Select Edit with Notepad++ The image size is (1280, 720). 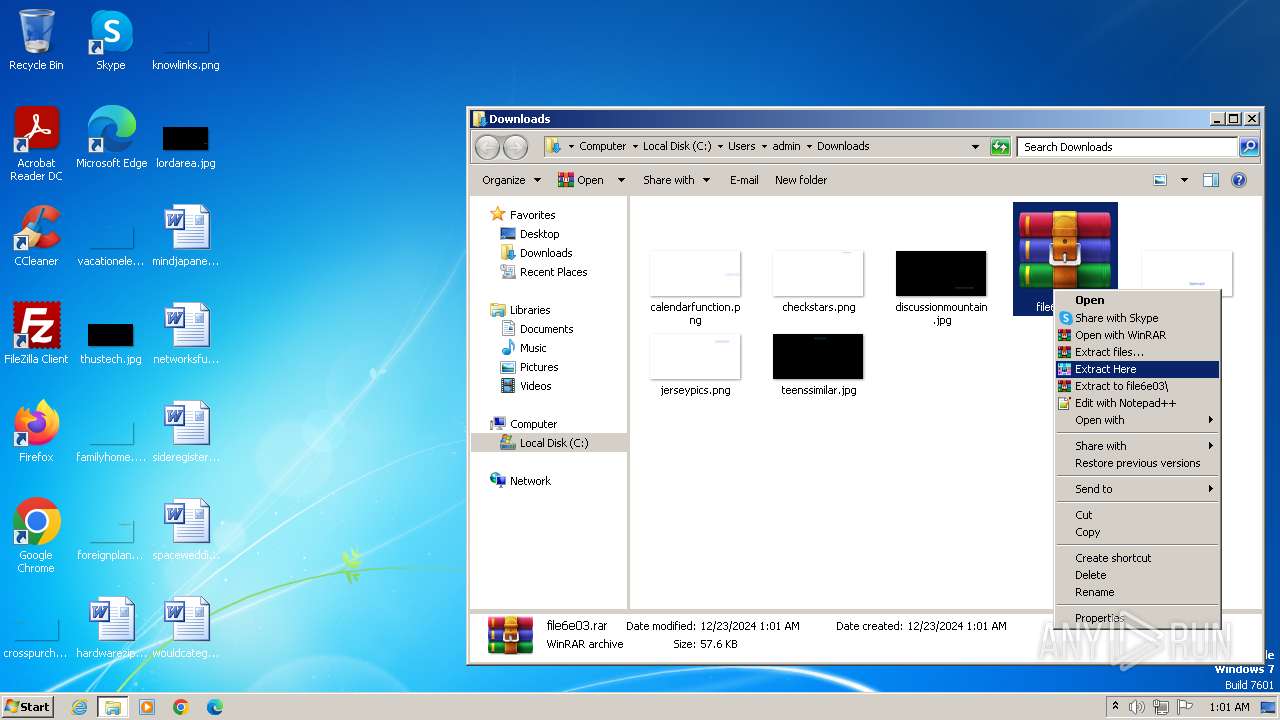1137,403
